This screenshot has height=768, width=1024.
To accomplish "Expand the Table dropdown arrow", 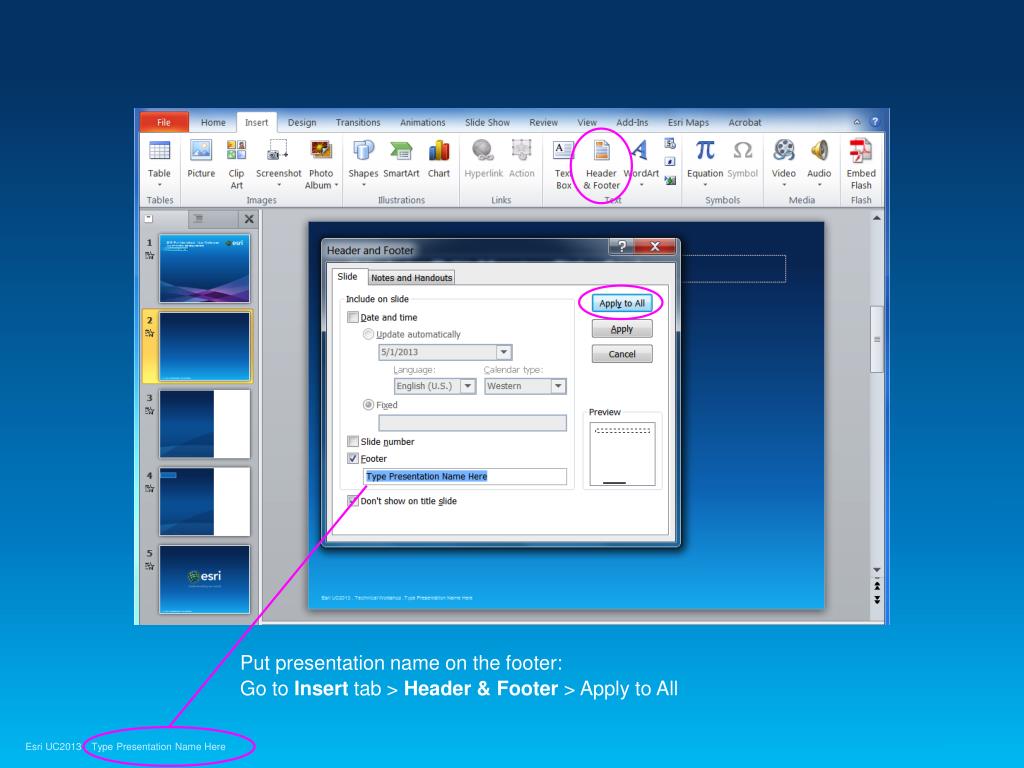I will (159, 185).
